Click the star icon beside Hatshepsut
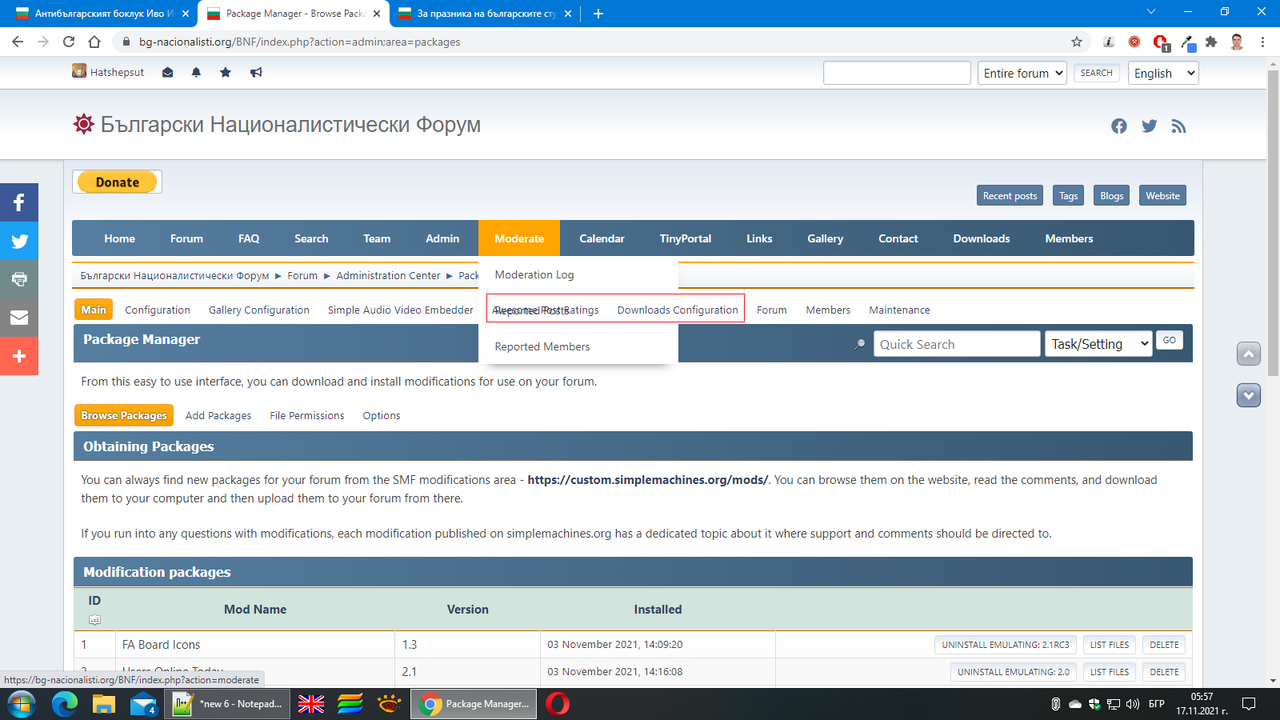Image resolution: width=1280 pixels, height=720 pixels. pos(226,73)
